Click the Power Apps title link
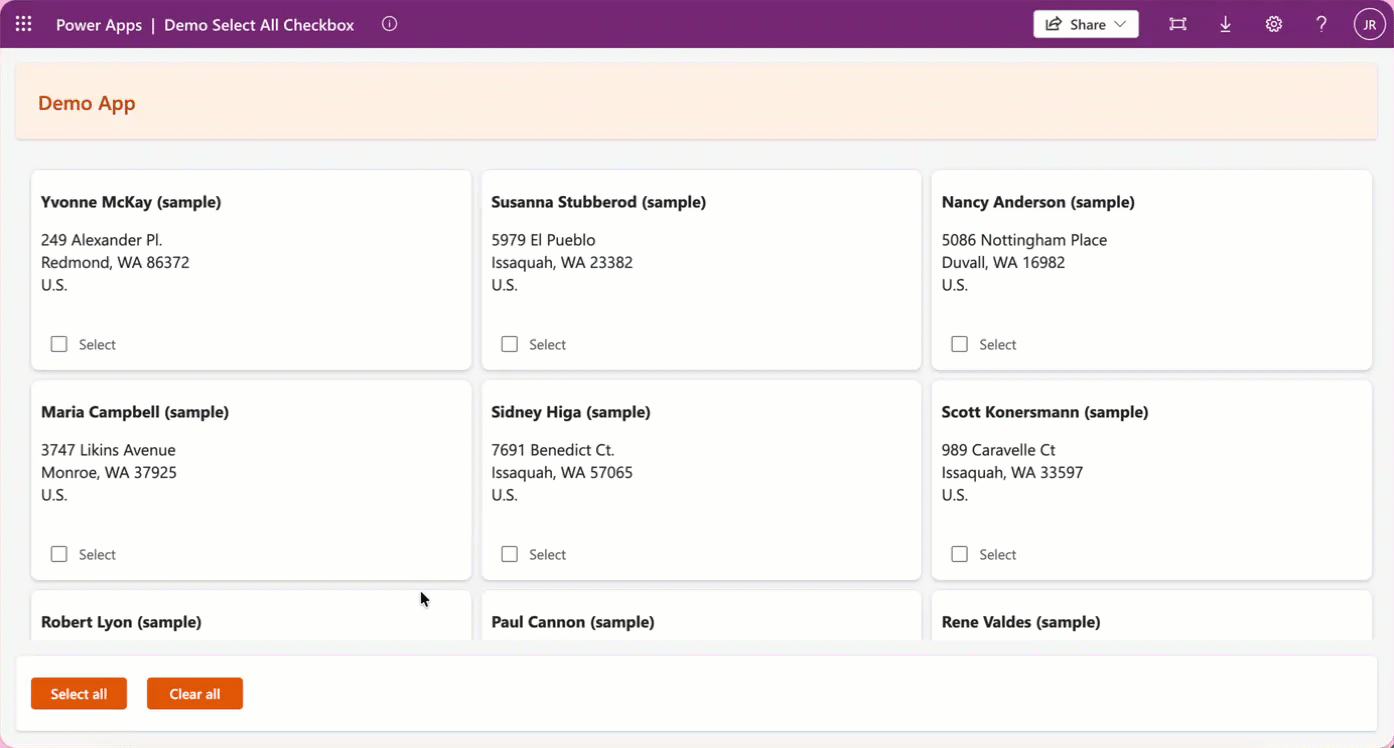Screen dimensions: 1394x748 (98, 25)
